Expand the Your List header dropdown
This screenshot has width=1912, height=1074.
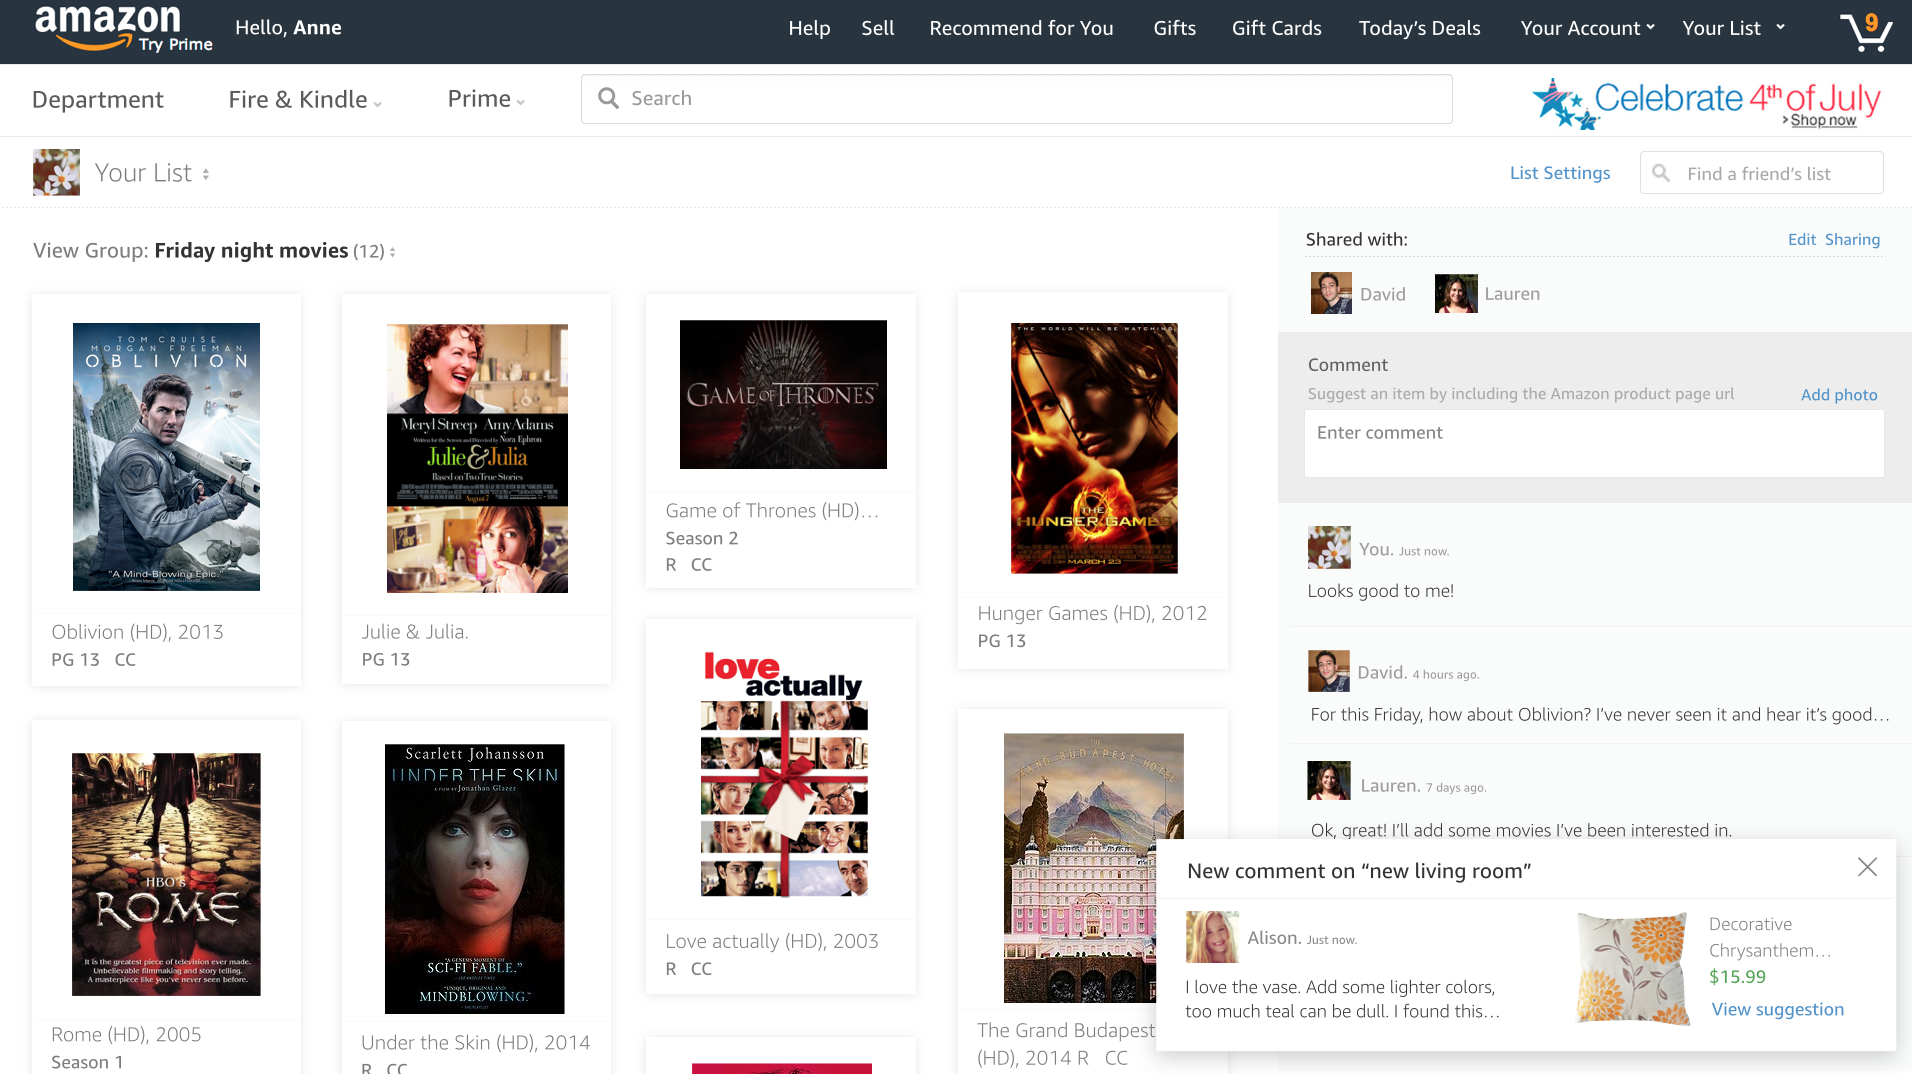(x=1733, y=28)
